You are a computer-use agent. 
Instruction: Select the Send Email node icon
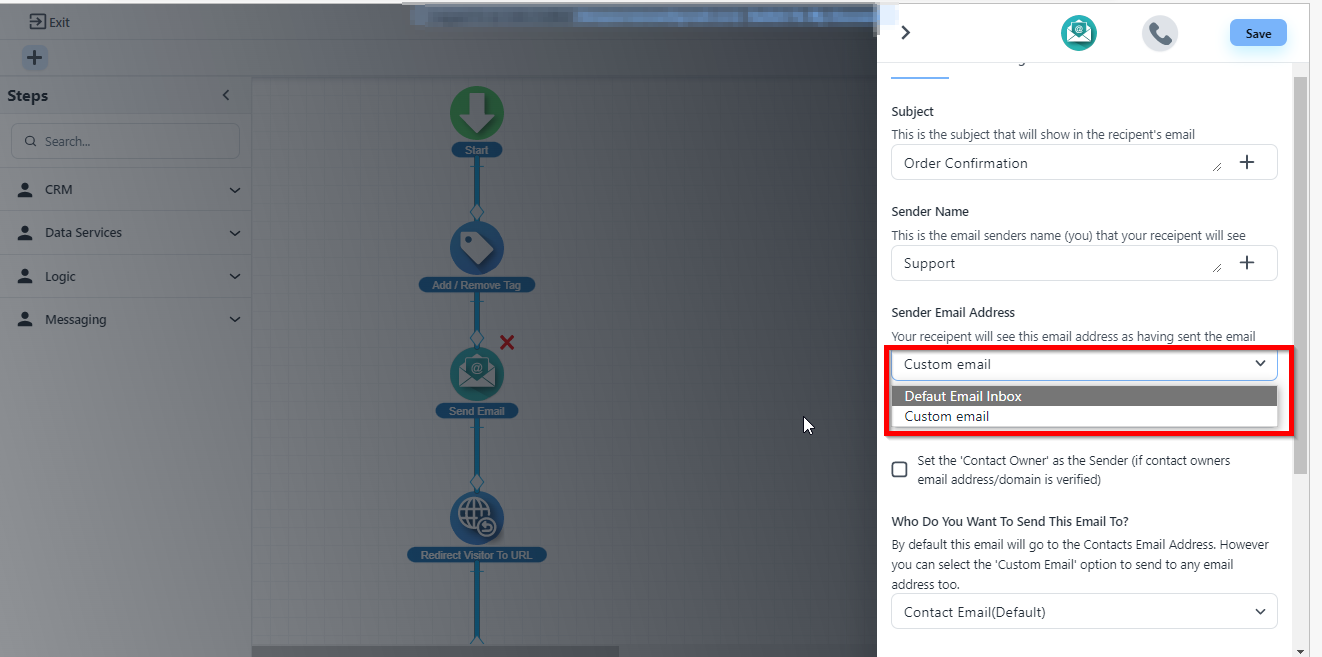point(477,374)
